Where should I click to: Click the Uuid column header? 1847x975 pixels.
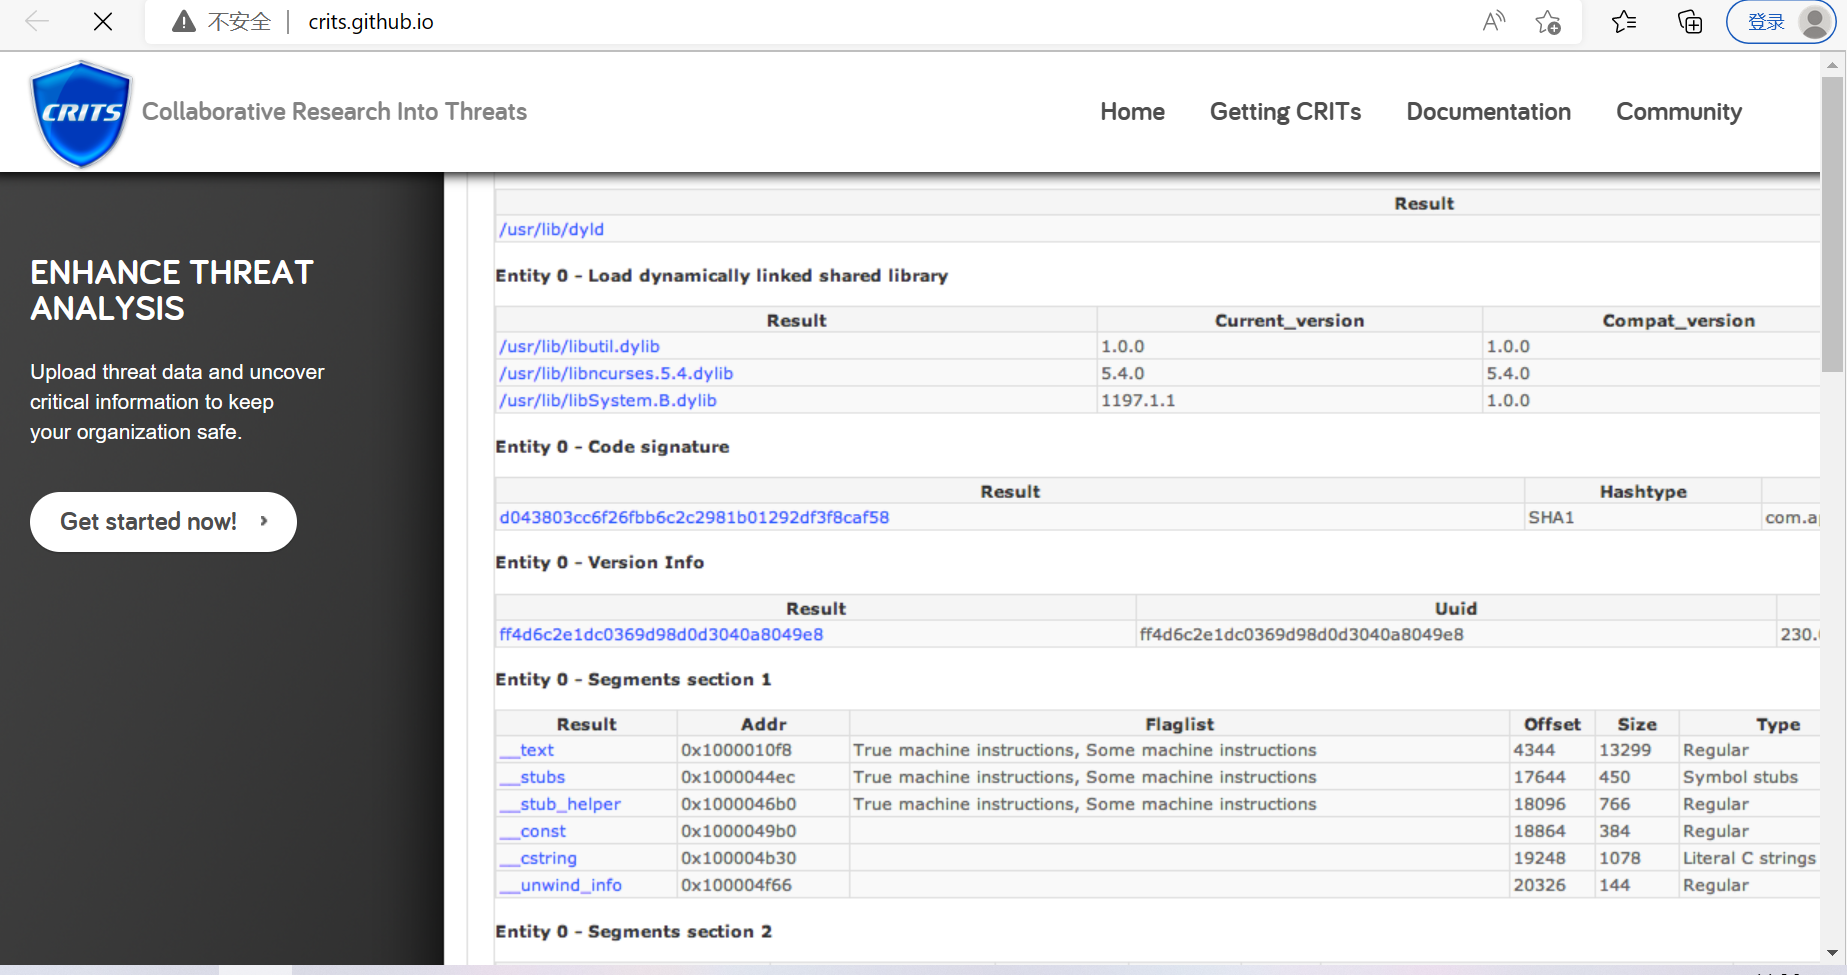click(1455, 608)
